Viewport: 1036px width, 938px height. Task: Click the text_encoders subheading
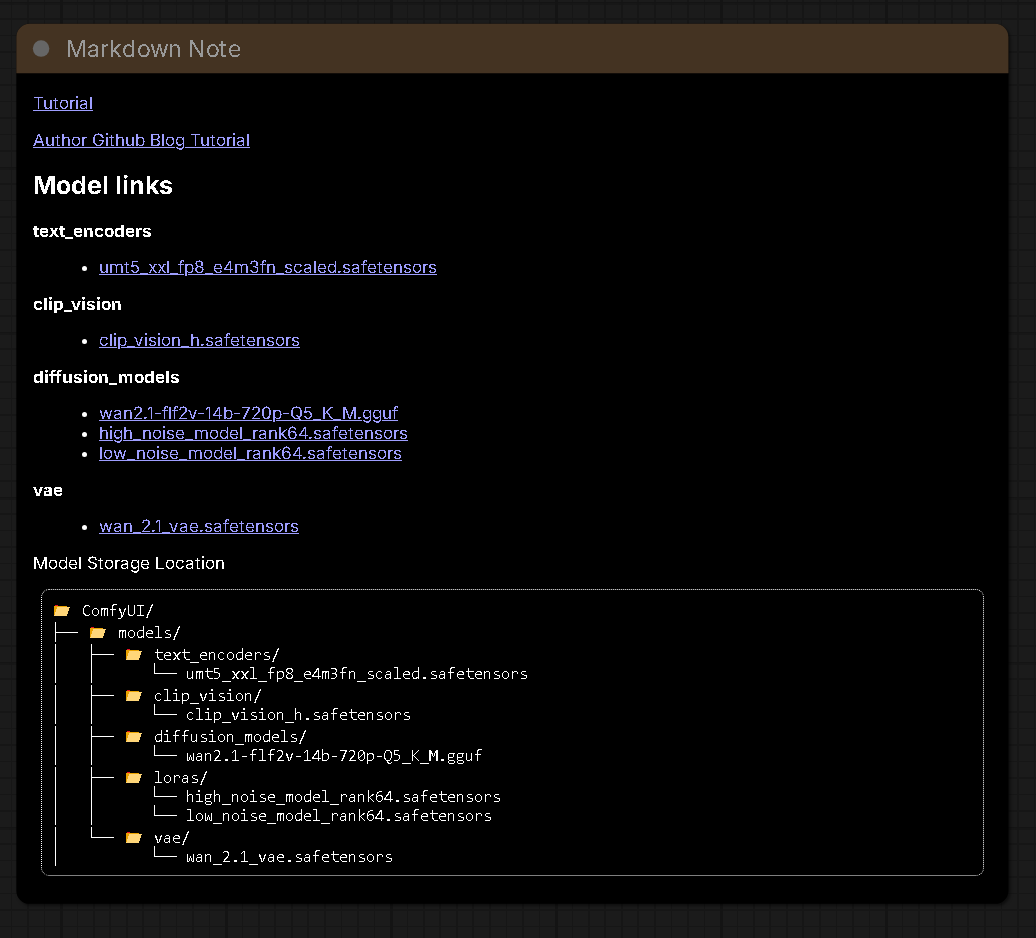(x=92, y=231)
